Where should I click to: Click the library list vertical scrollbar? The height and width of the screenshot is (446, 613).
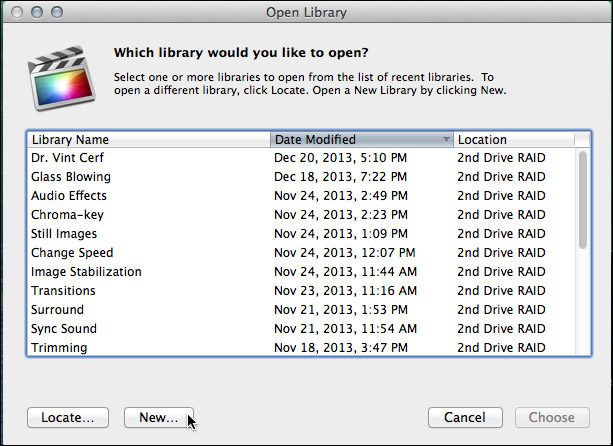[583, 252]
